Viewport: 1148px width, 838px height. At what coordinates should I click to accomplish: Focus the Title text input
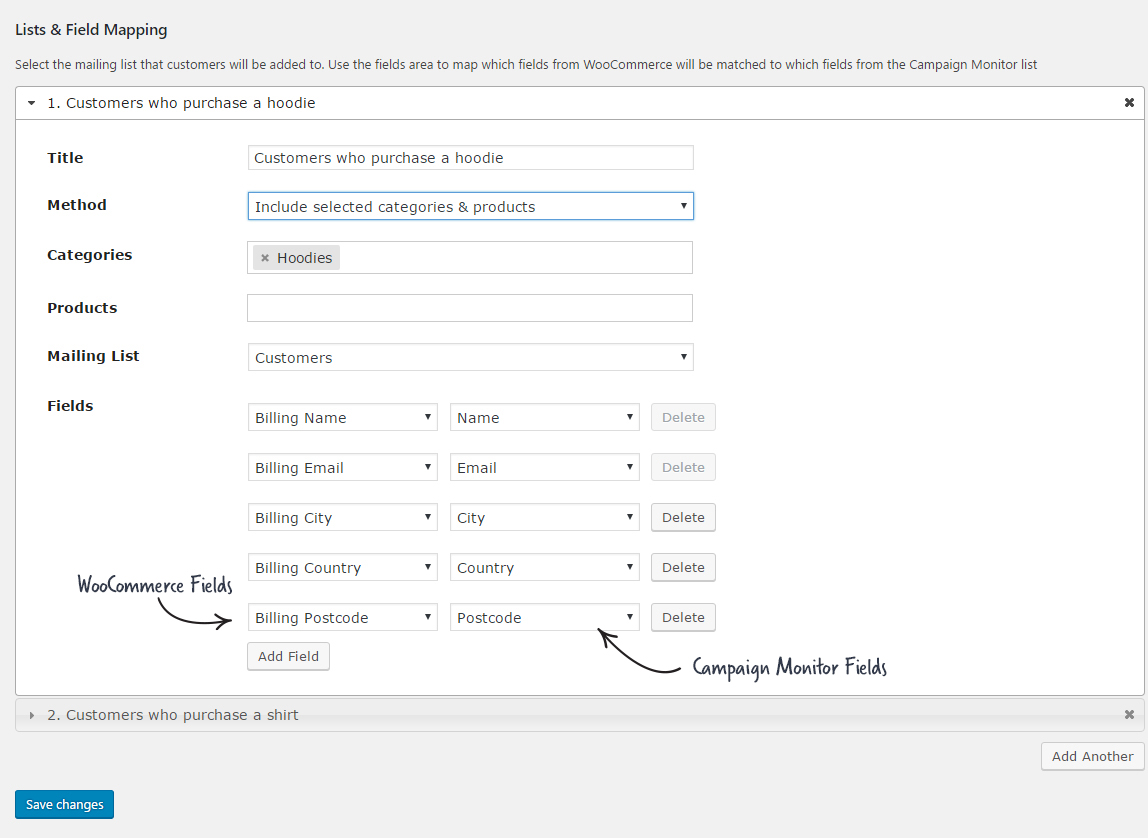click(471, 157)
